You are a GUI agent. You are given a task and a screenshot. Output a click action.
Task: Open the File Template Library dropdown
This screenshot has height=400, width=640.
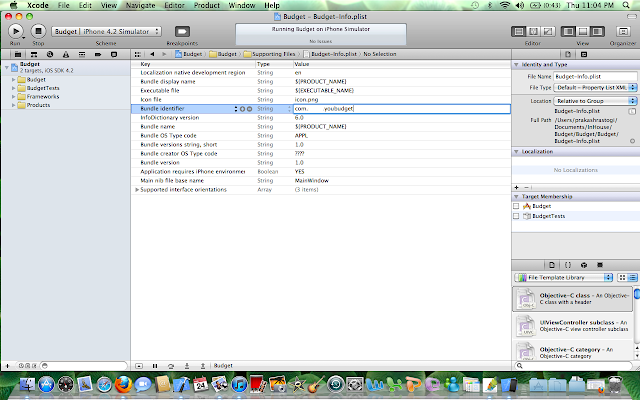(x=564, y=278)
